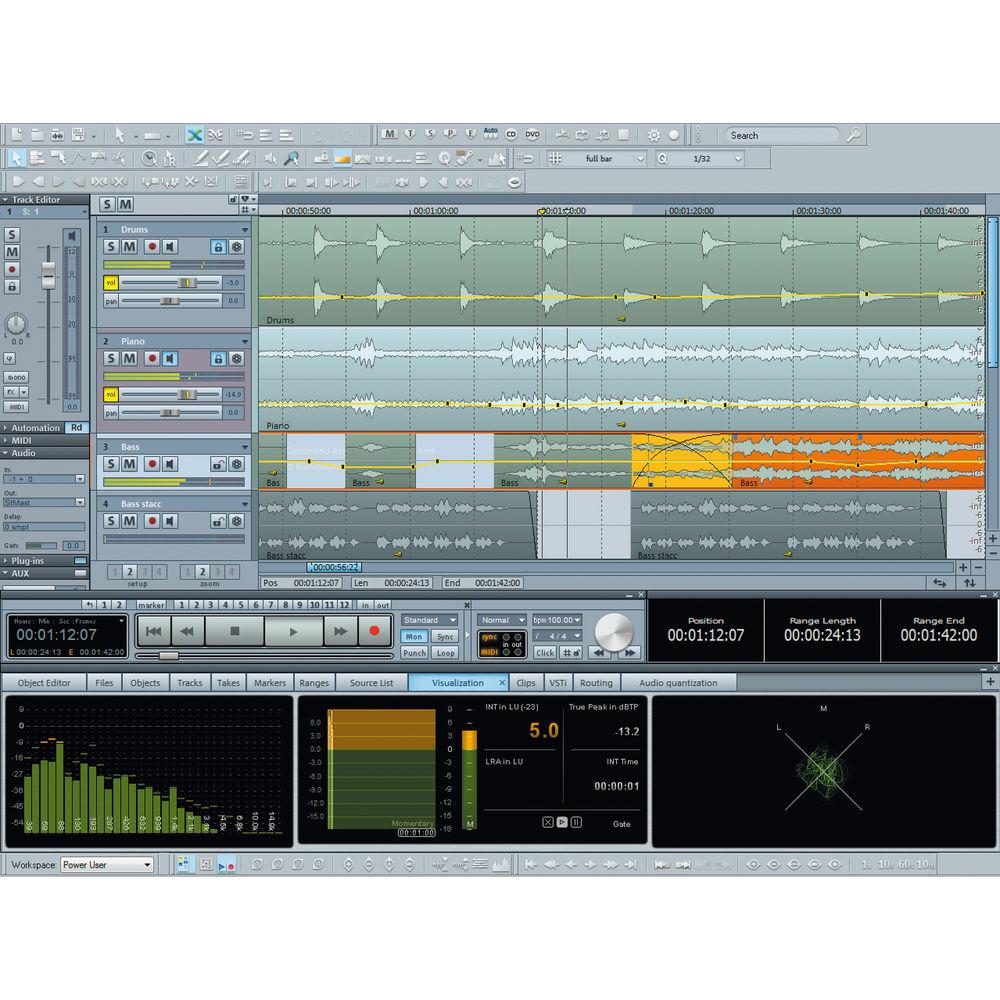Image resolution: width=1000 pixels, height=1000 pixels.
Task: Enable Loop in the transport
Action: point(445,652)
